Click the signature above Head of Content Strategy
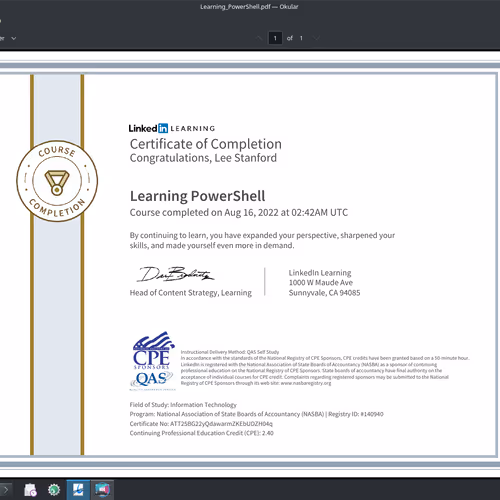The image size is (500, 500). (175, 274)
